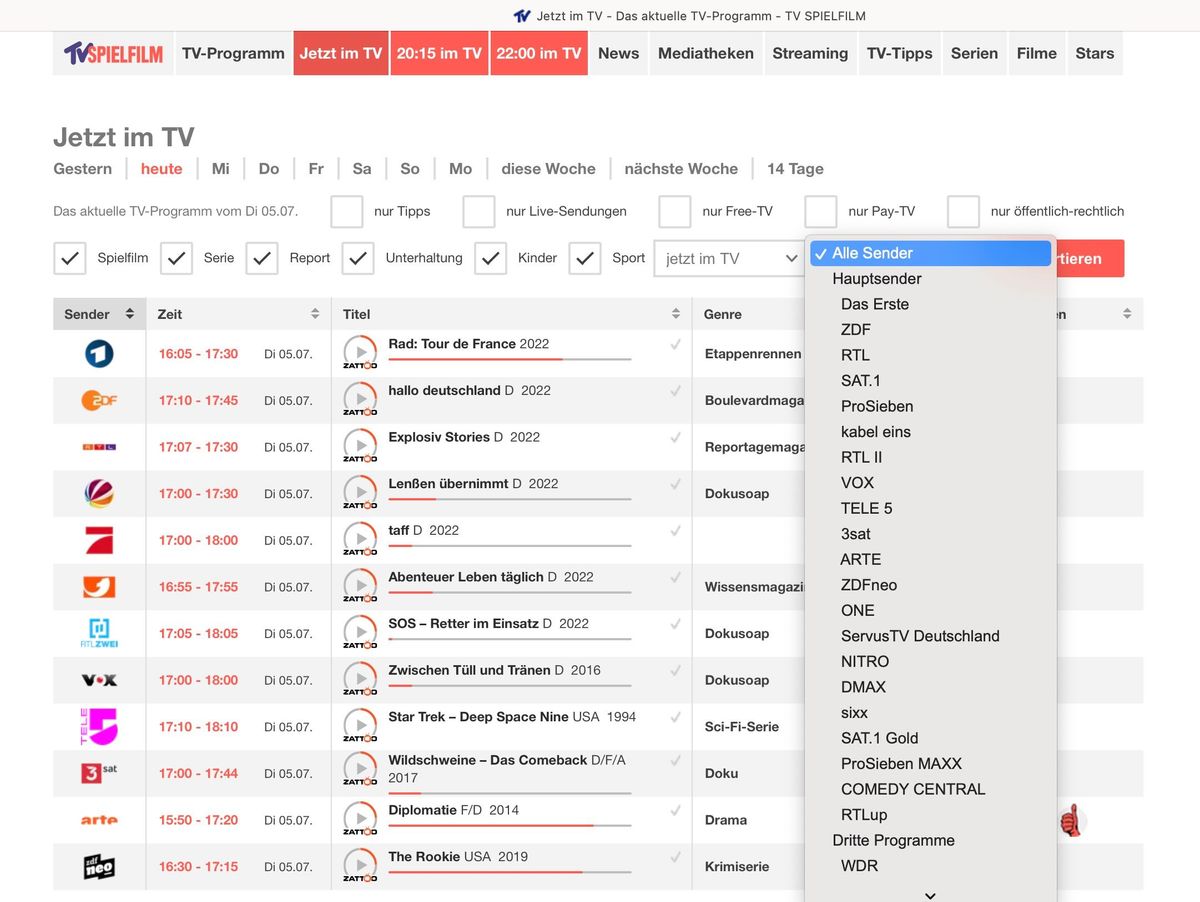Click the SAT.1 channel logo

(99, 493)
